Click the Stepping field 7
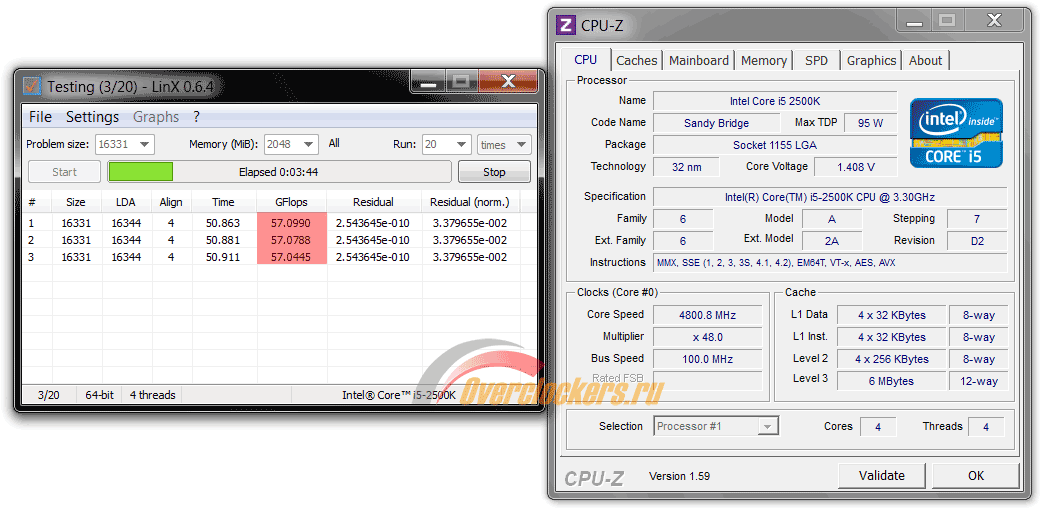The height and width of the screenshot is (509, 1042). tap(977, 219)
